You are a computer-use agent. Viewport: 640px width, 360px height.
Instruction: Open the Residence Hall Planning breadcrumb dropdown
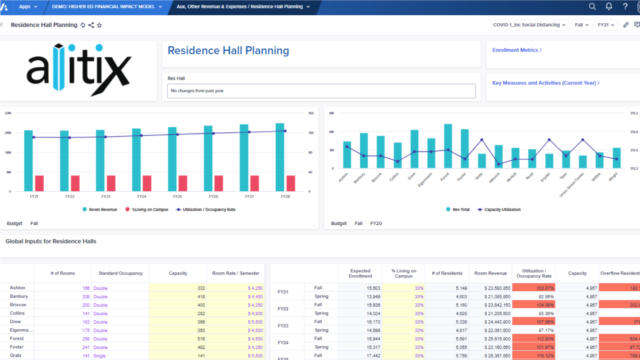pyautogui.click(x=243, y=7)
